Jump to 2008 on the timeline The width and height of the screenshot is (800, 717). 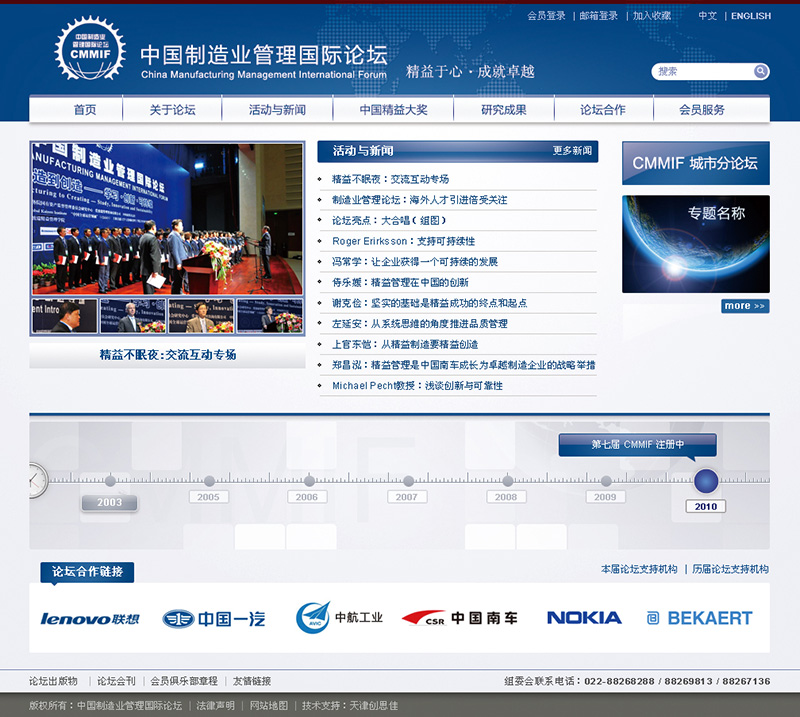pyautogui.click(x=507, y=497)
